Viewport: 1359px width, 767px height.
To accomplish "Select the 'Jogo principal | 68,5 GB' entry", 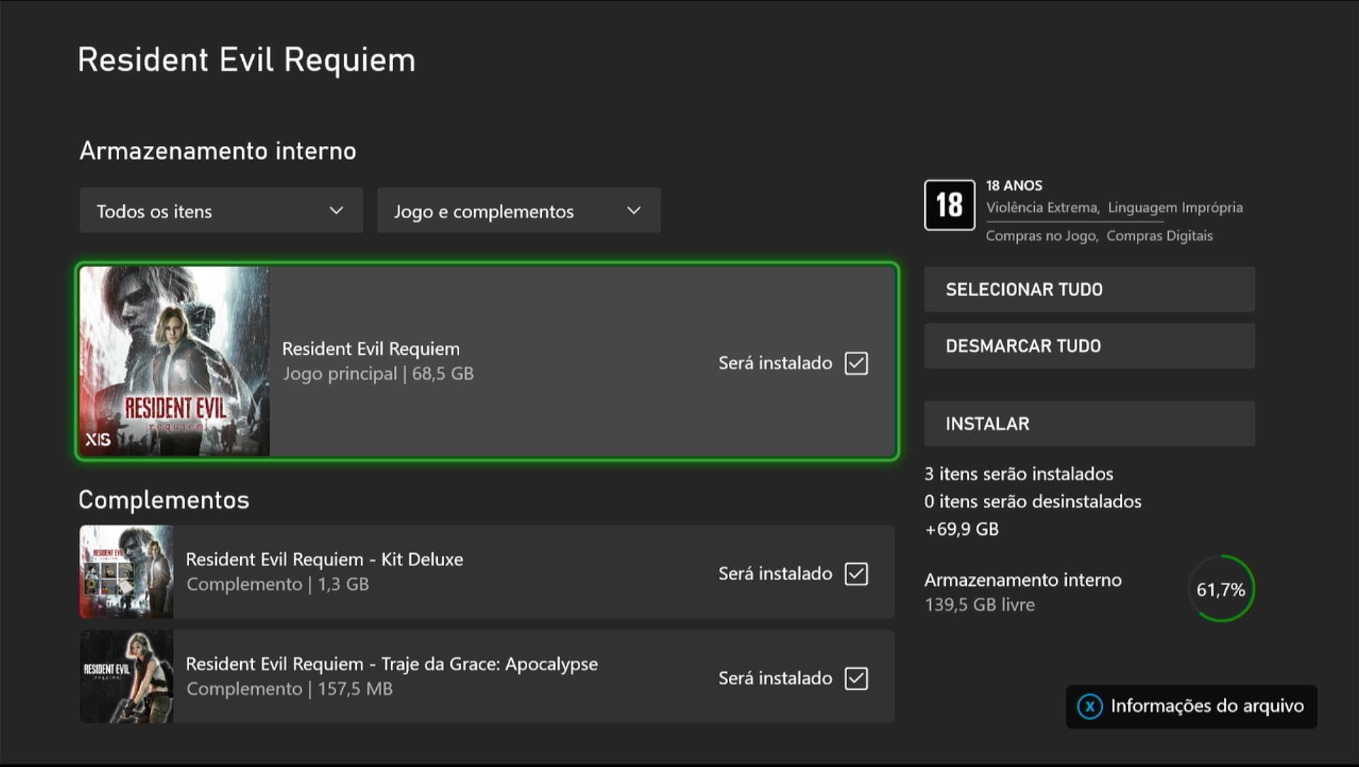I will click(378, 374).
